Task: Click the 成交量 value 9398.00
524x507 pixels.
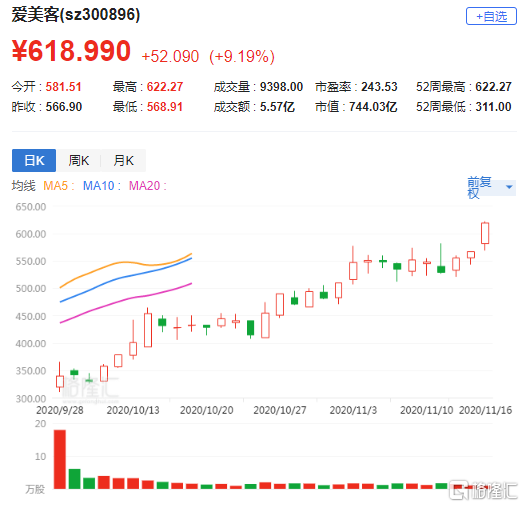Action: pos(281,87)
